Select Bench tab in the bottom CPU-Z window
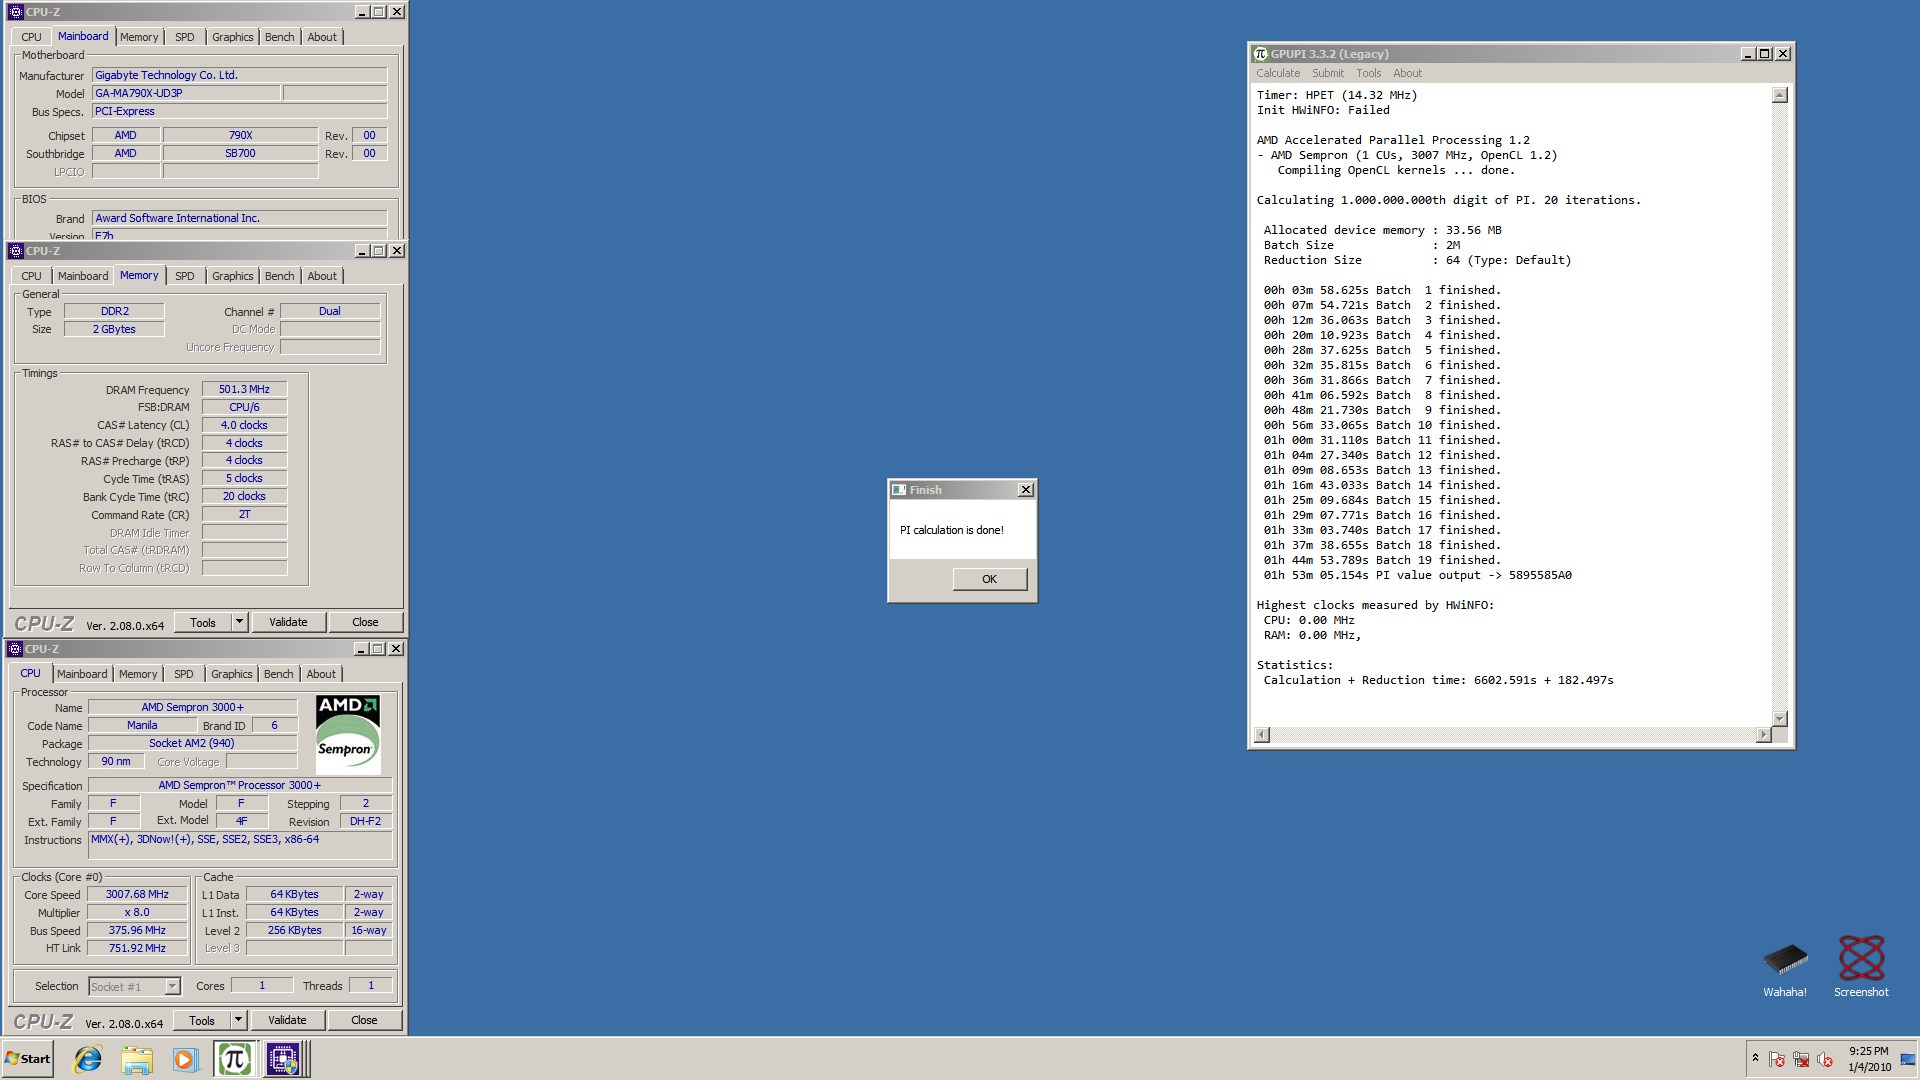This screenshot has height=1080, width=1920. [279, 674]
